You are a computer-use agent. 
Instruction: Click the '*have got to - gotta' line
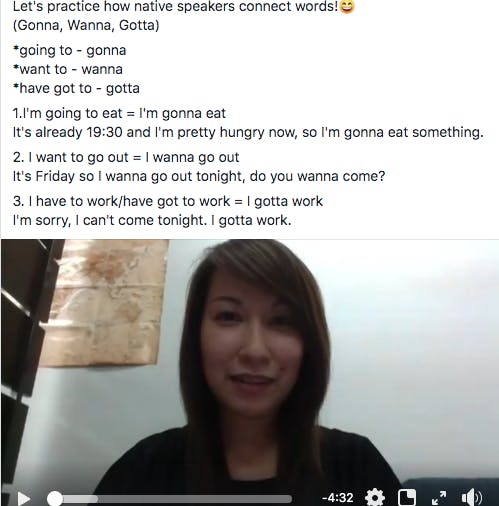click(76, 88)
